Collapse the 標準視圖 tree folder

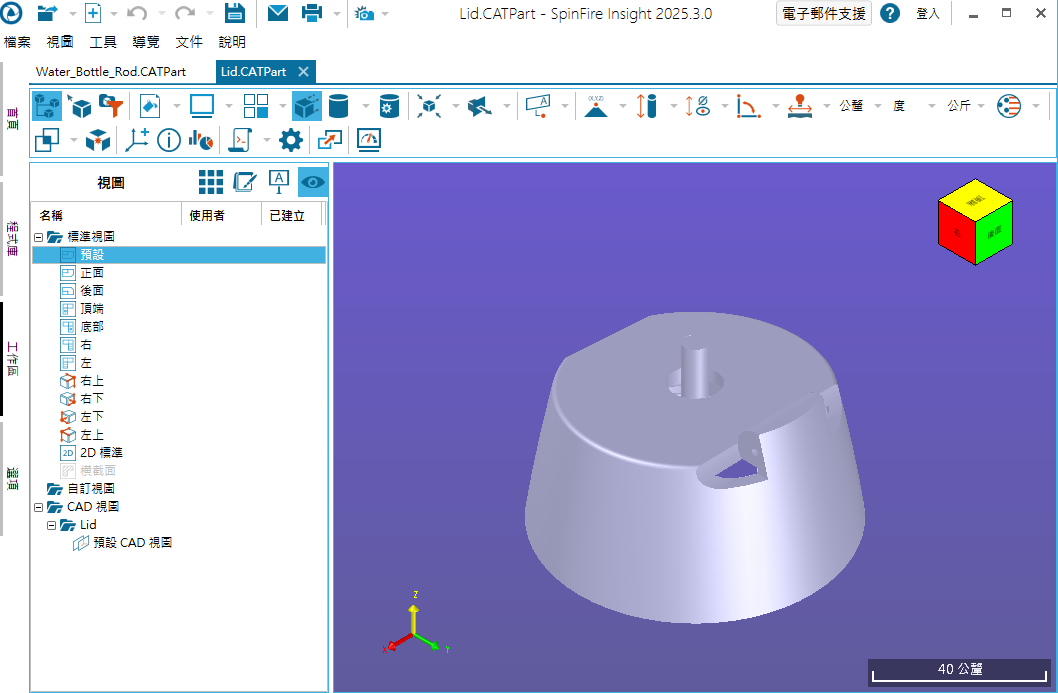(37, 236)
